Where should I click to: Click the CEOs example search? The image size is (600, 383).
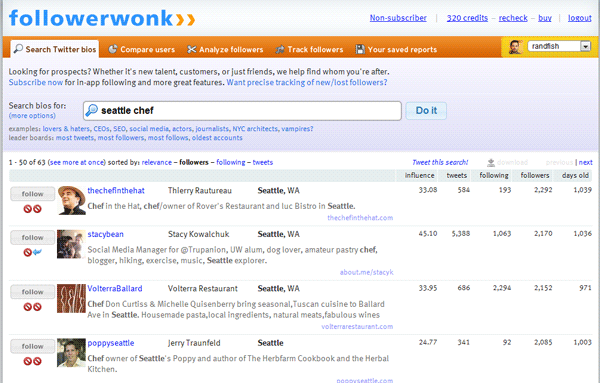click(101, 129)
